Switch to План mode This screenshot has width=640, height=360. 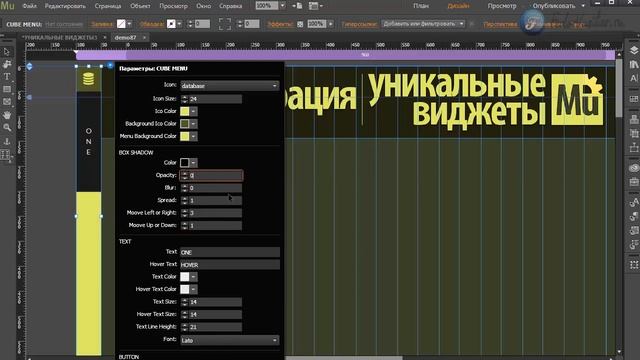(x=421, y=6)
